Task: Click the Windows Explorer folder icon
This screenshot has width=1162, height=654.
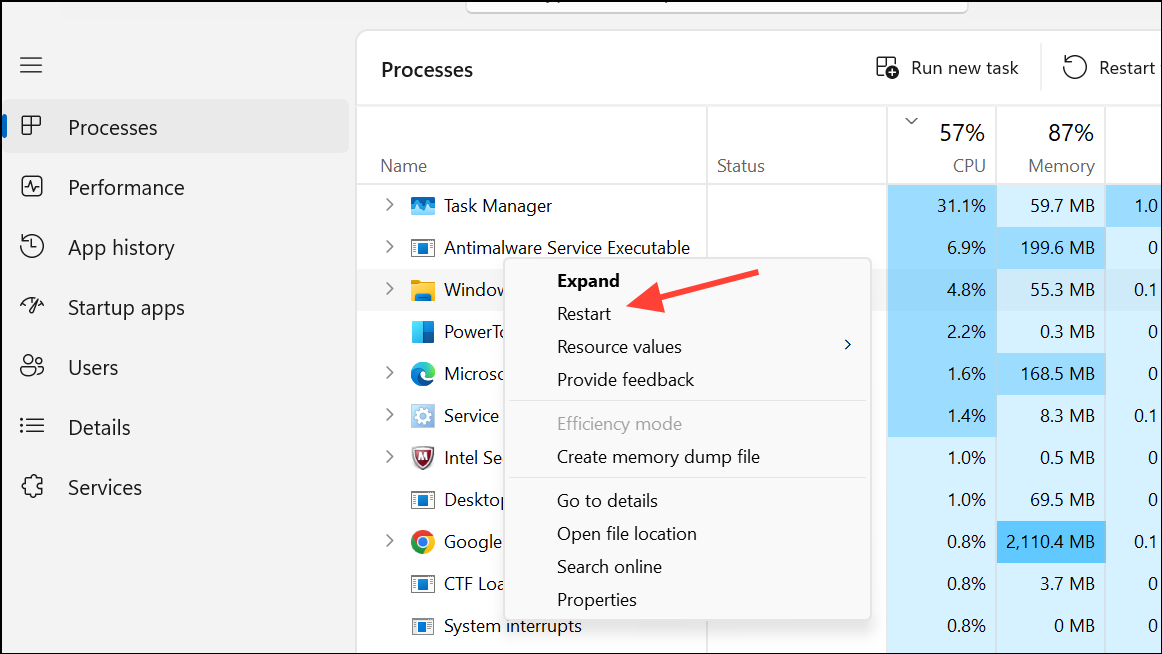Action: click(422, 290)
